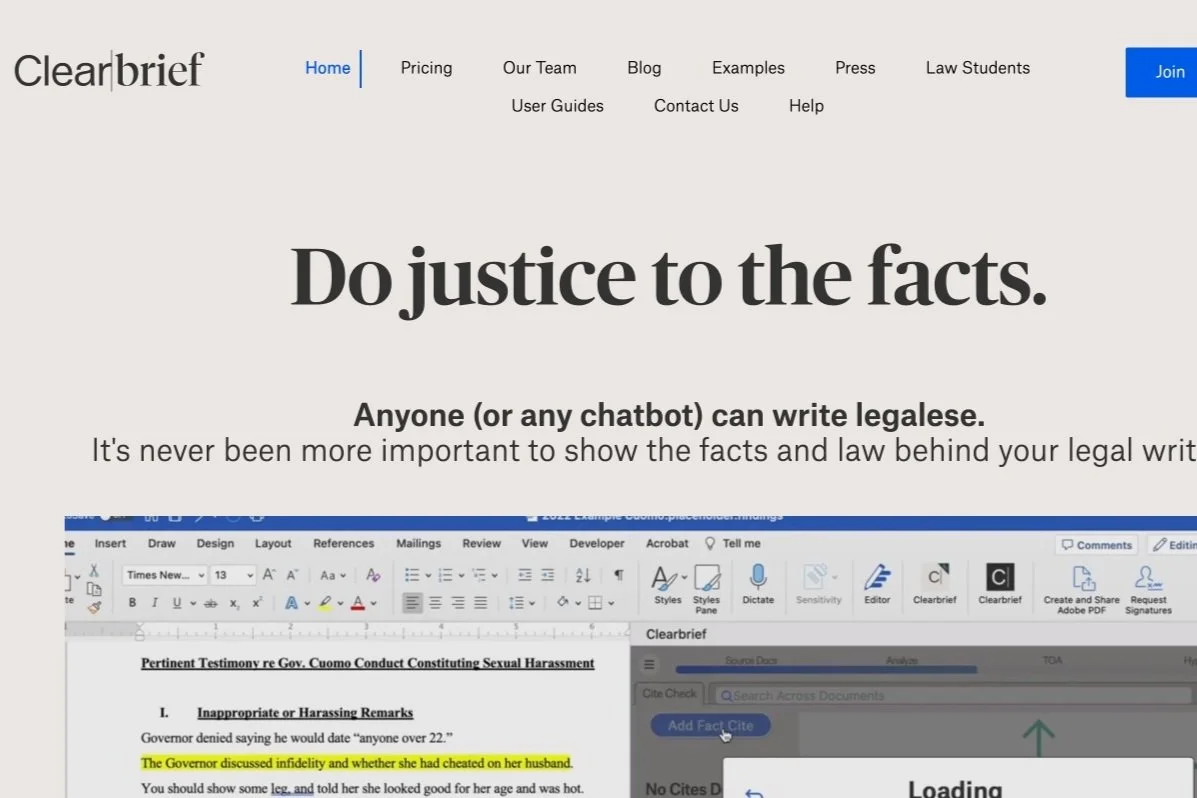Select the Home nav link
The image size is (1197, 798).
(x=327, y=68)
